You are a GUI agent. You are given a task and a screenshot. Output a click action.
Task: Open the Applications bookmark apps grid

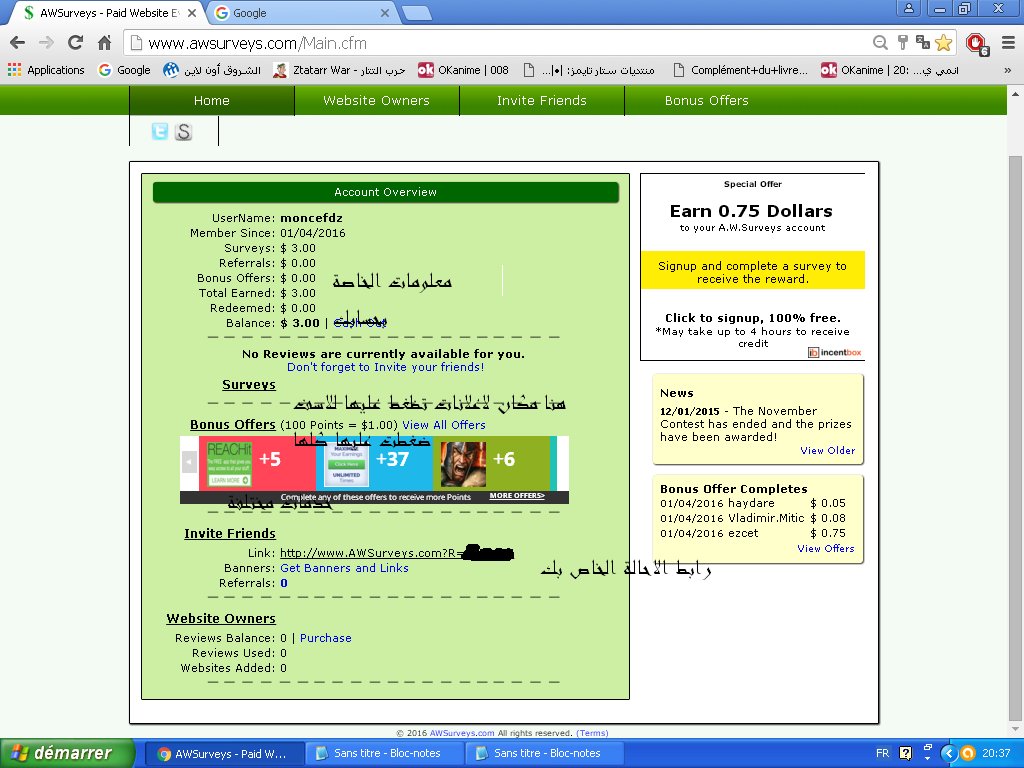[x=46, y=70]
